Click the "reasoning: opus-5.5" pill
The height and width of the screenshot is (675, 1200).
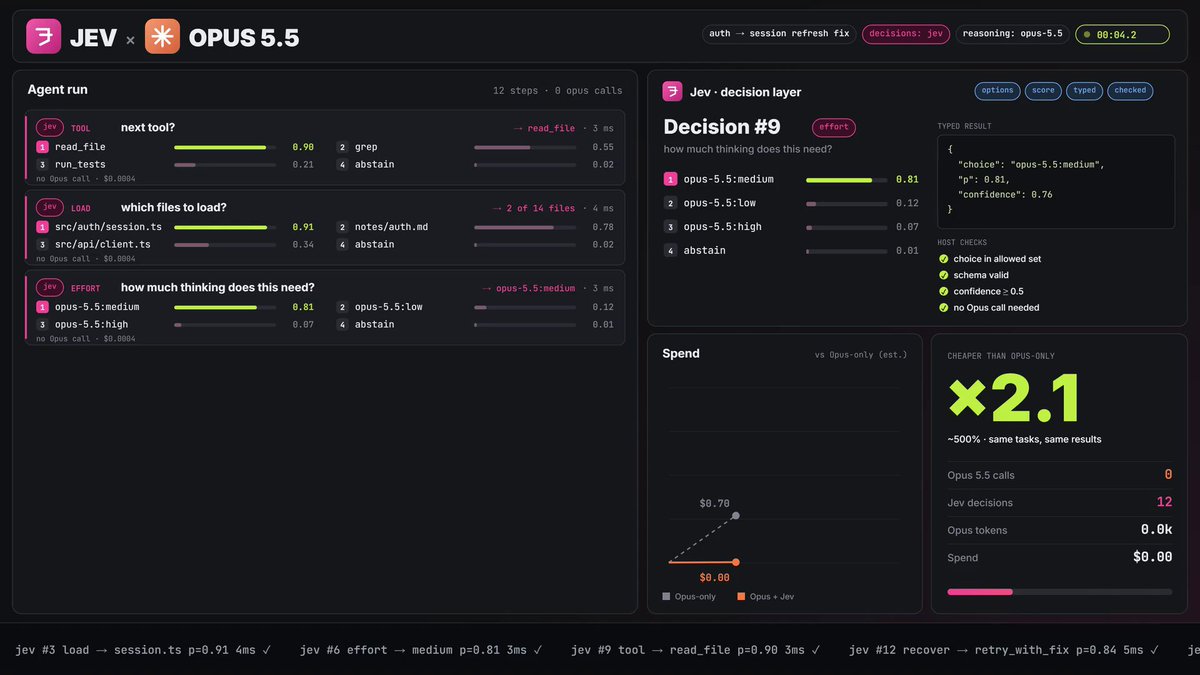coord(1012,34)
